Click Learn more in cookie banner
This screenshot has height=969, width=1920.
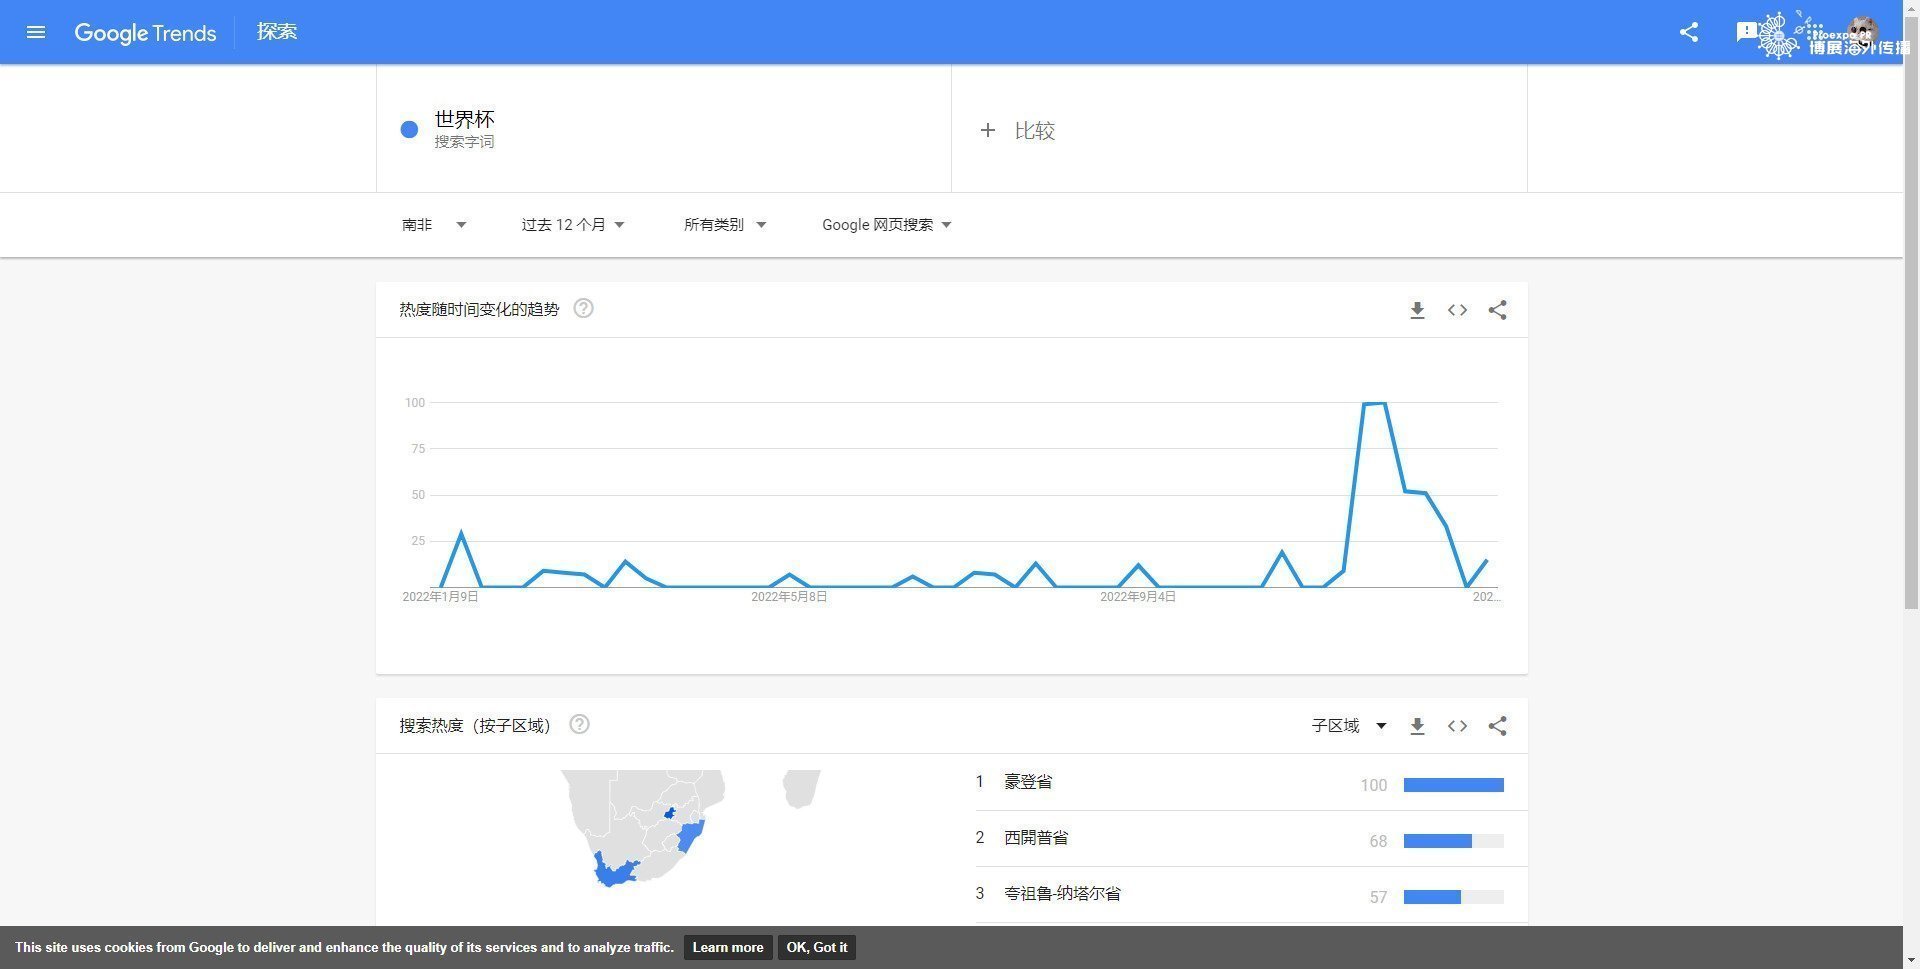(x=728, y=947)
